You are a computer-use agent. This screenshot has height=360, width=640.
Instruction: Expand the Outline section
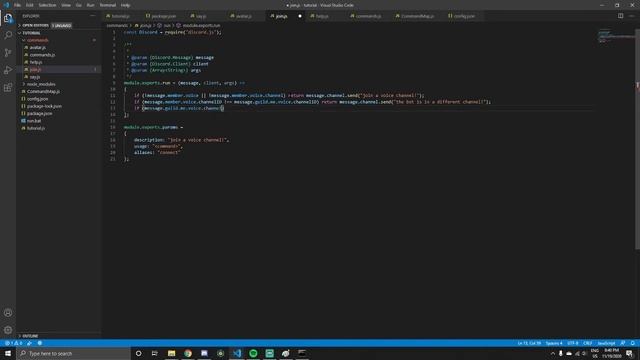(x=30, y=336)
